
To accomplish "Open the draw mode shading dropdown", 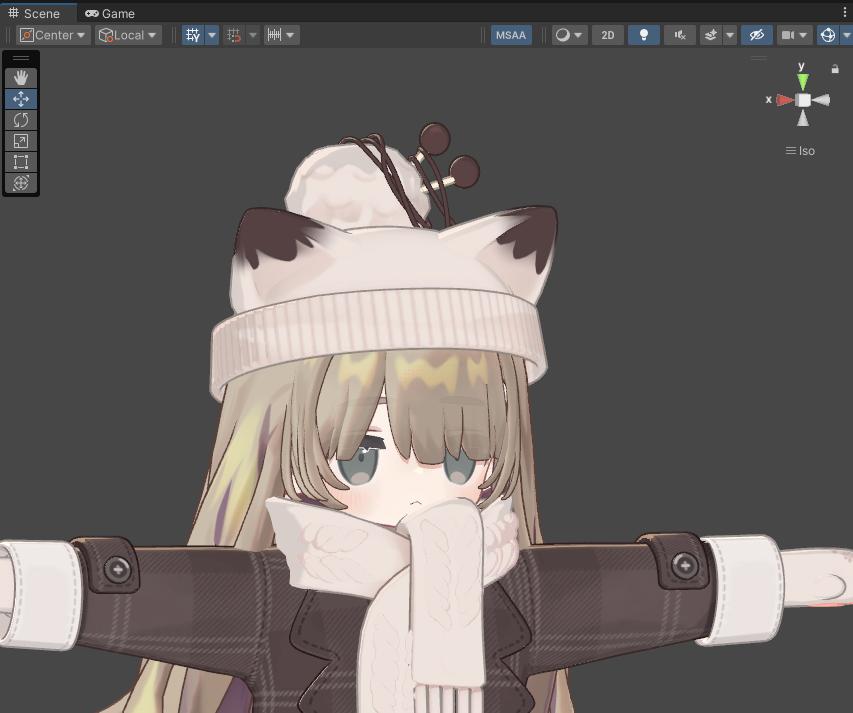I will coord(569,35).
